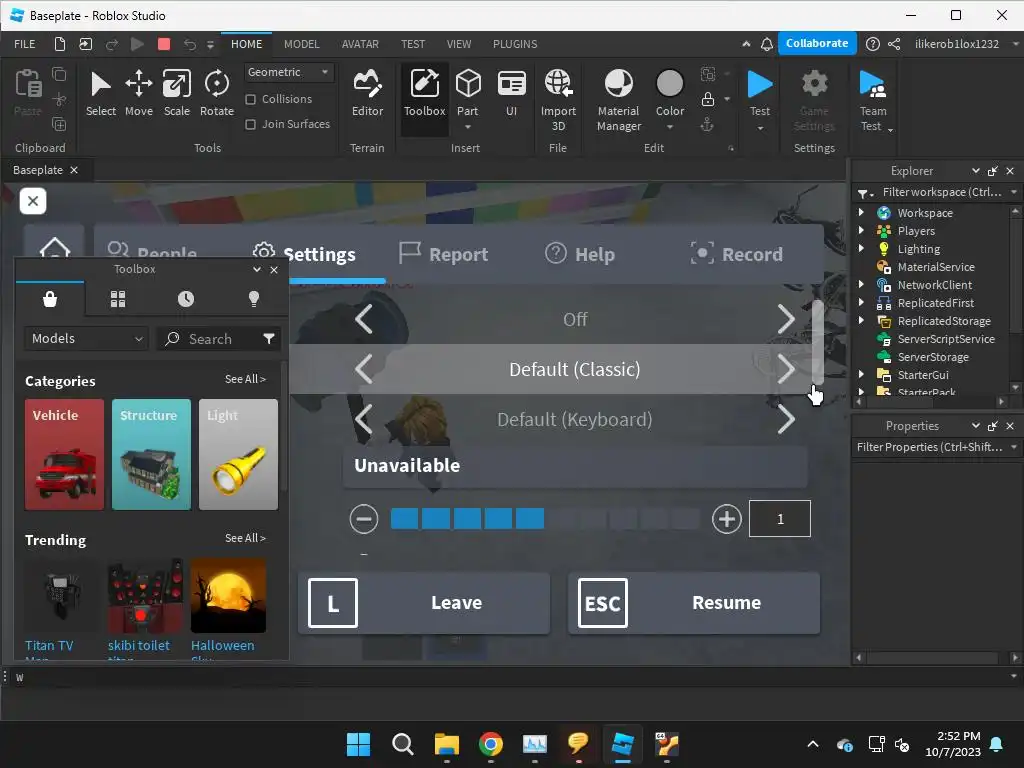Open the Models category dropdown in Toolbox
Viewport: 1024px width, 768px height.
(86, 338)
